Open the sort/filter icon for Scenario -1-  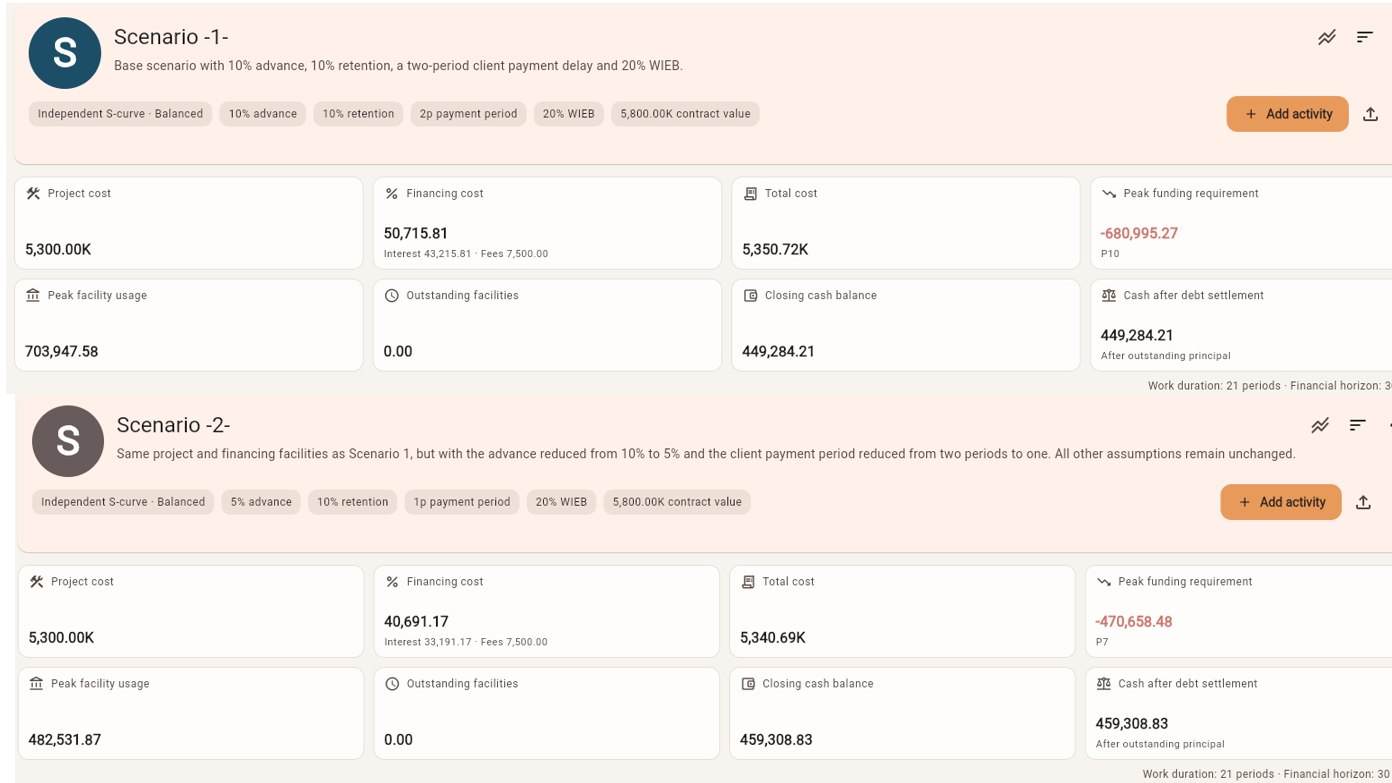click(x=1365, y=38)
